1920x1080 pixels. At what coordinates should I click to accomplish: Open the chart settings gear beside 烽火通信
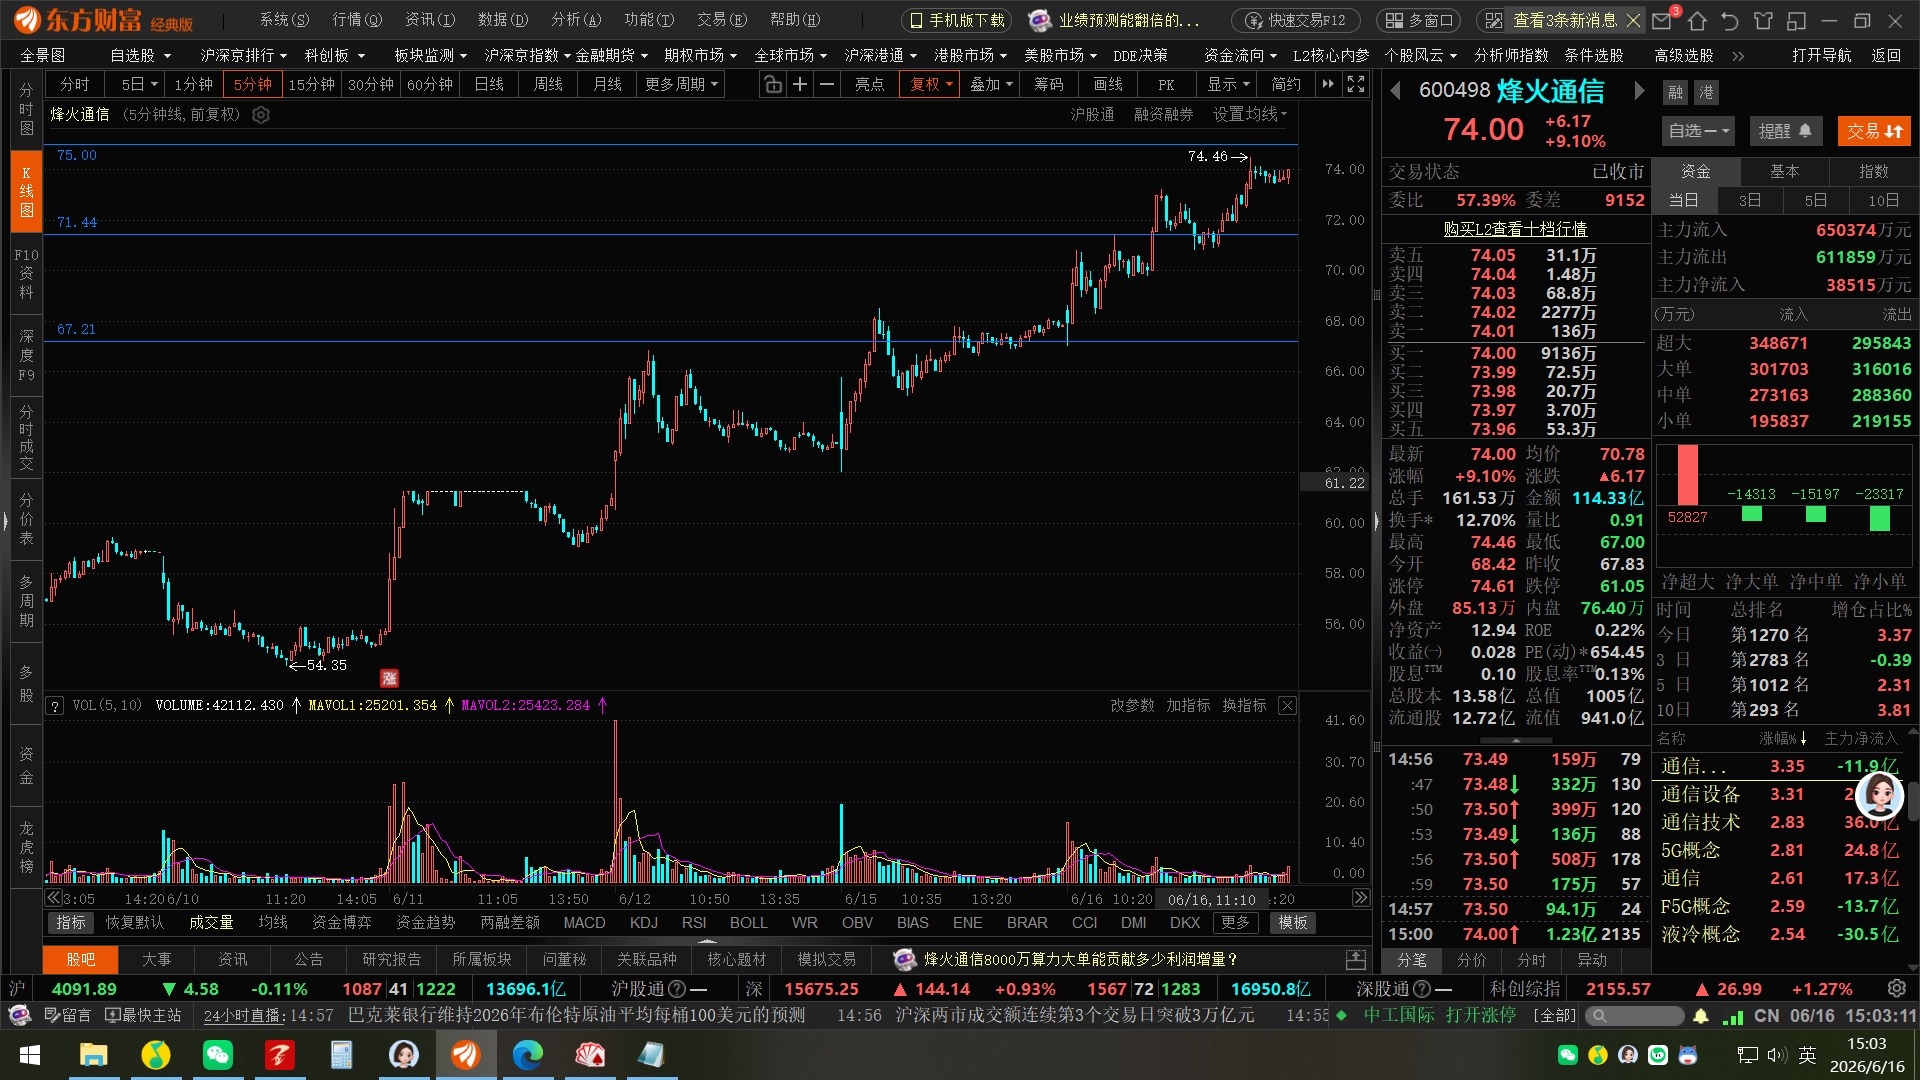[x=261, y=115]
